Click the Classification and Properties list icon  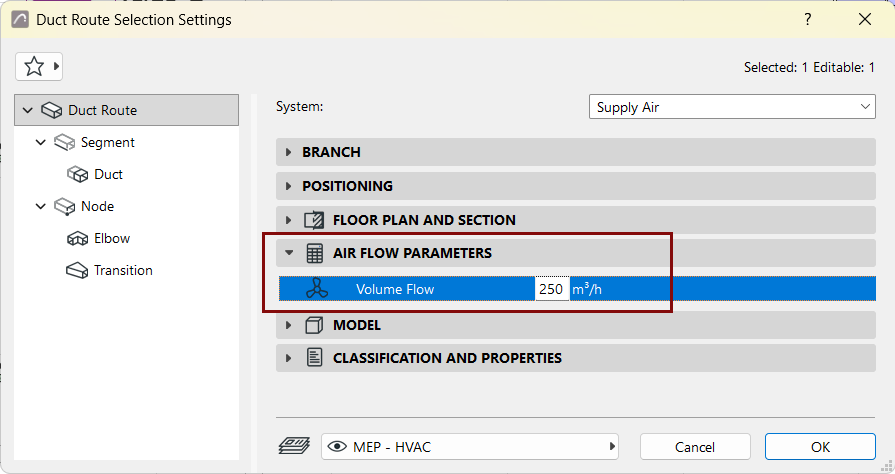click(x=315, y=357)
